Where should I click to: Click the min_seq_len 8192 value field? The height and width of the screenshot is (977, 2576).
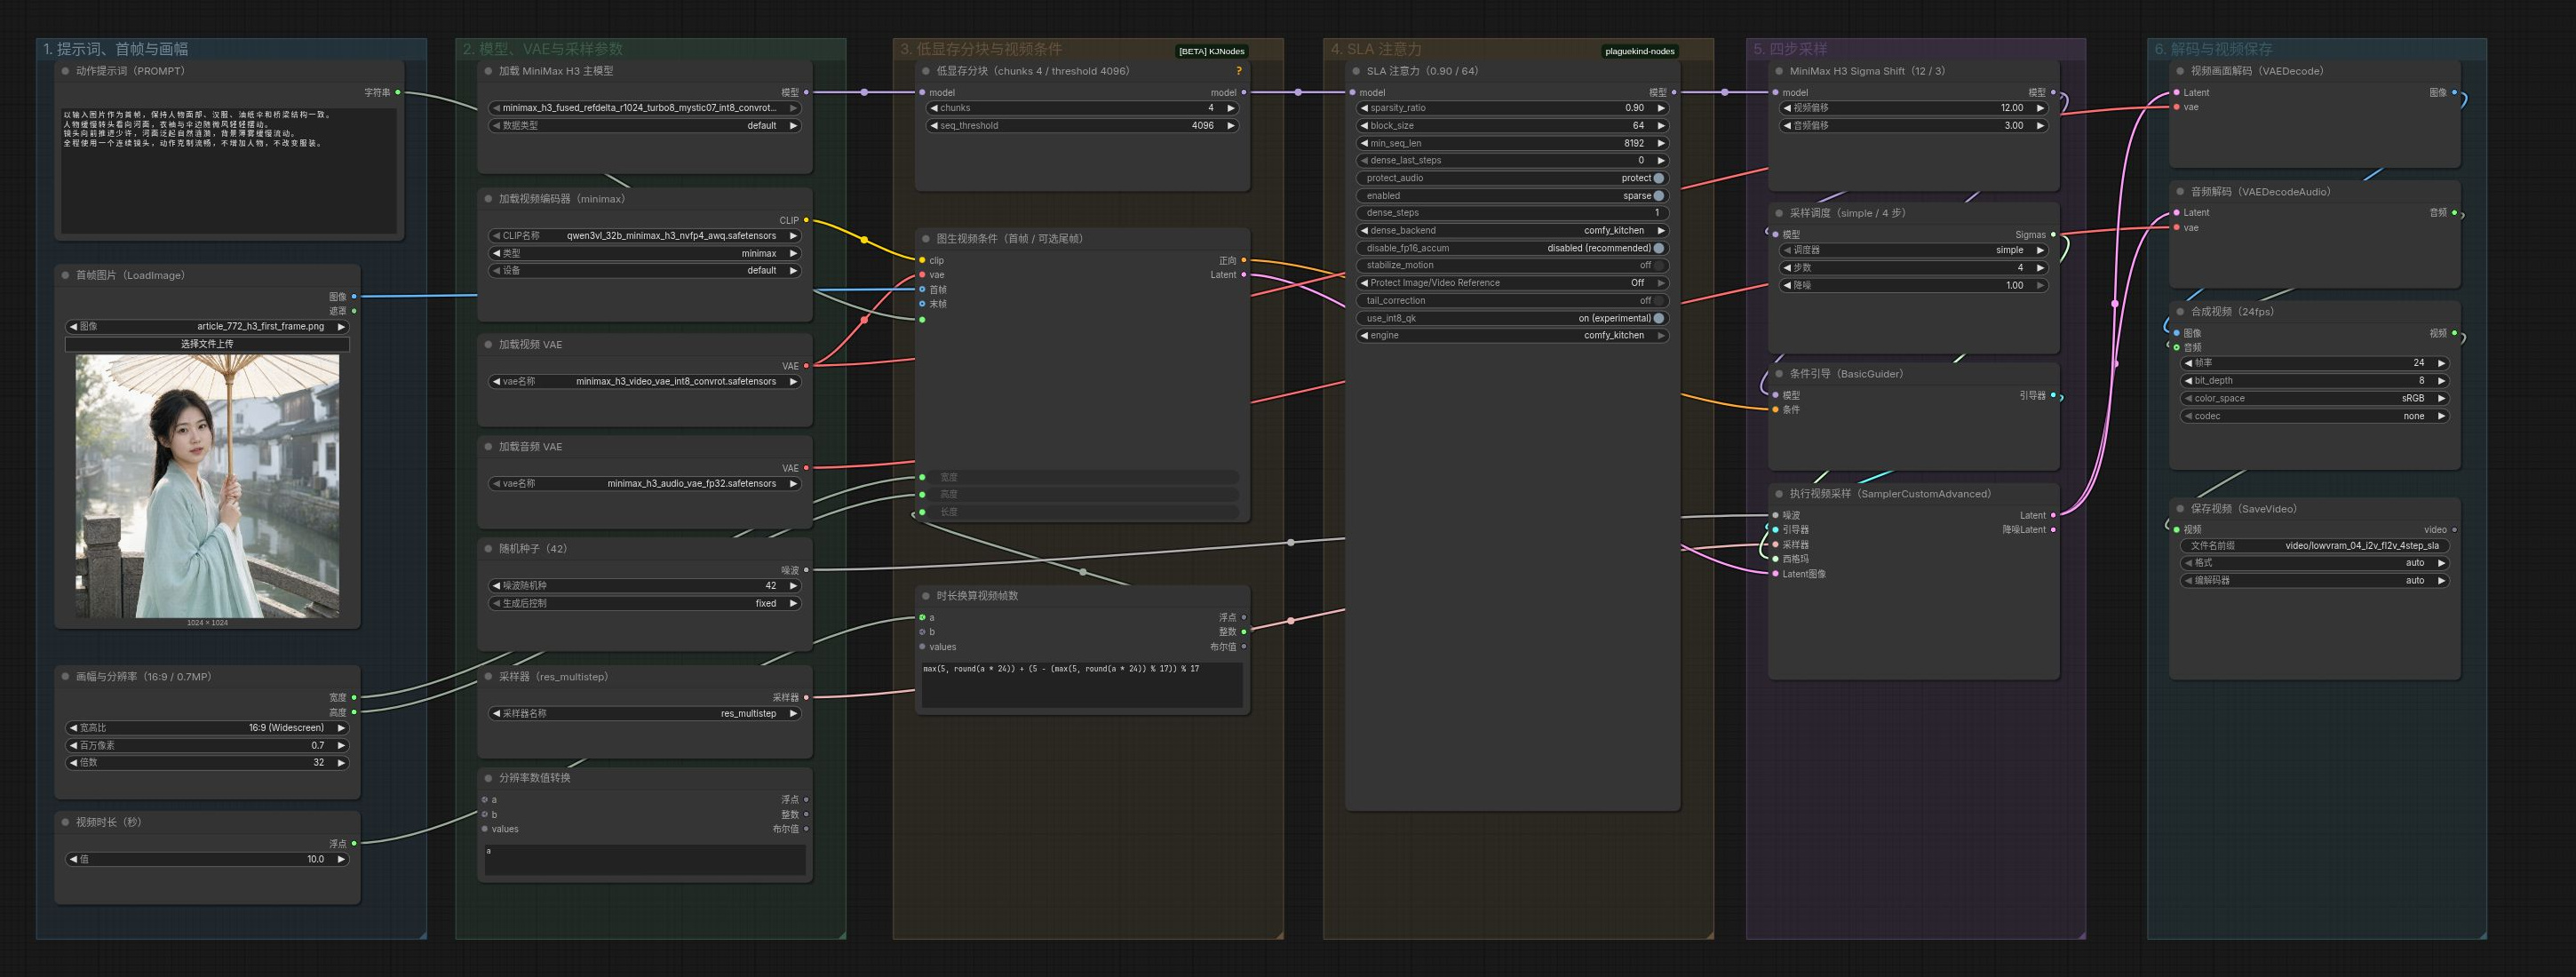coord(1513,143)
